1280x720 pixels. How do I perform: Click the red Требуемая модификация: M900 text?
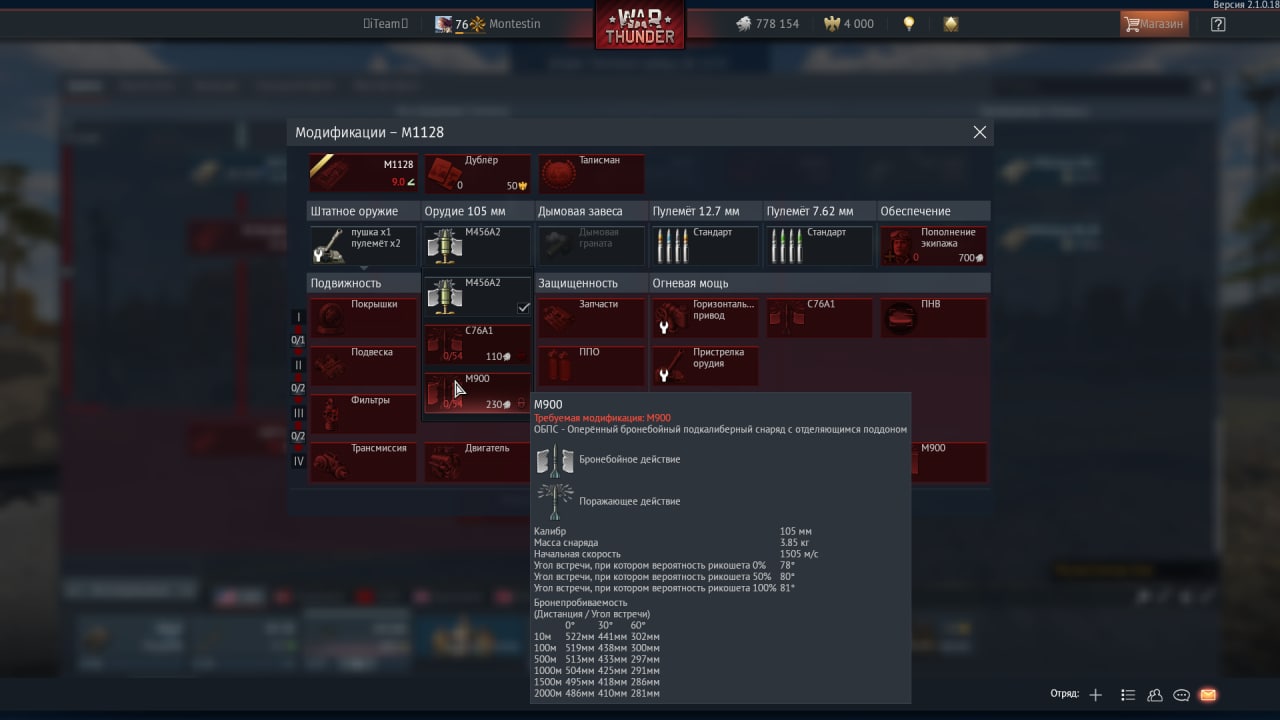tap(602, 418)
